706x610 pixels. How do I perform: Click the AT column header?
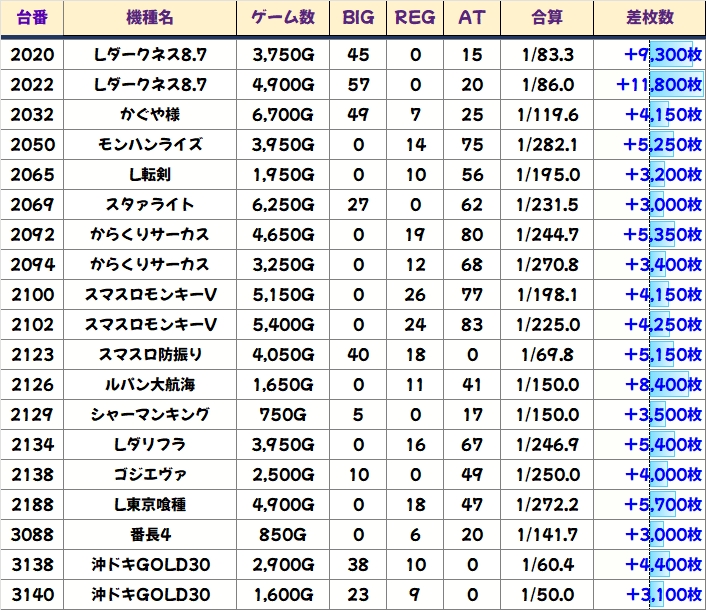(x=472, y=18)
